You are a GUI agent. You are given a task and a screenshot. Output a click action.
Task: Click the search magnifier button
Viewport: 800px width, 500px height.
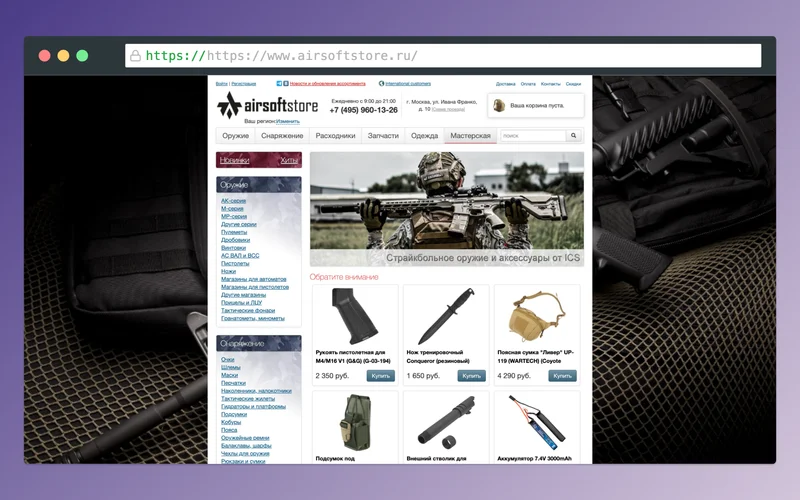click(x=573, y=136)
